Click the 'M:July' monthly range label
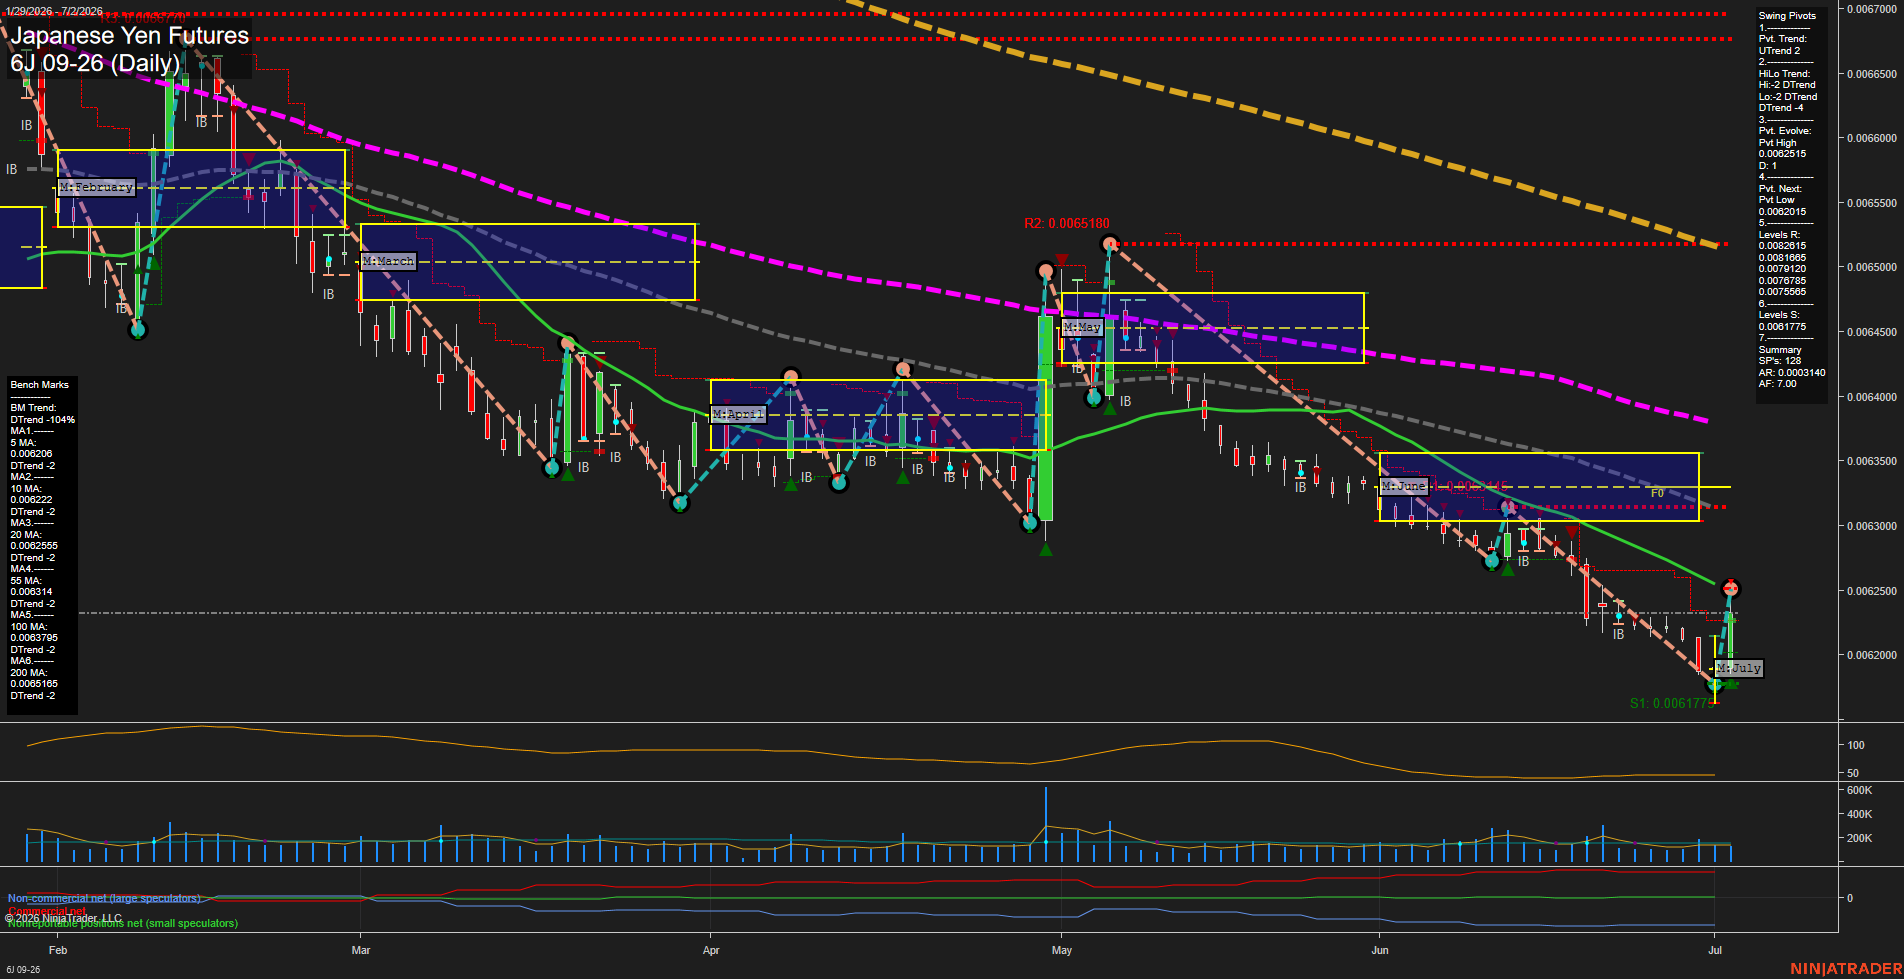 click(1739, 668)
